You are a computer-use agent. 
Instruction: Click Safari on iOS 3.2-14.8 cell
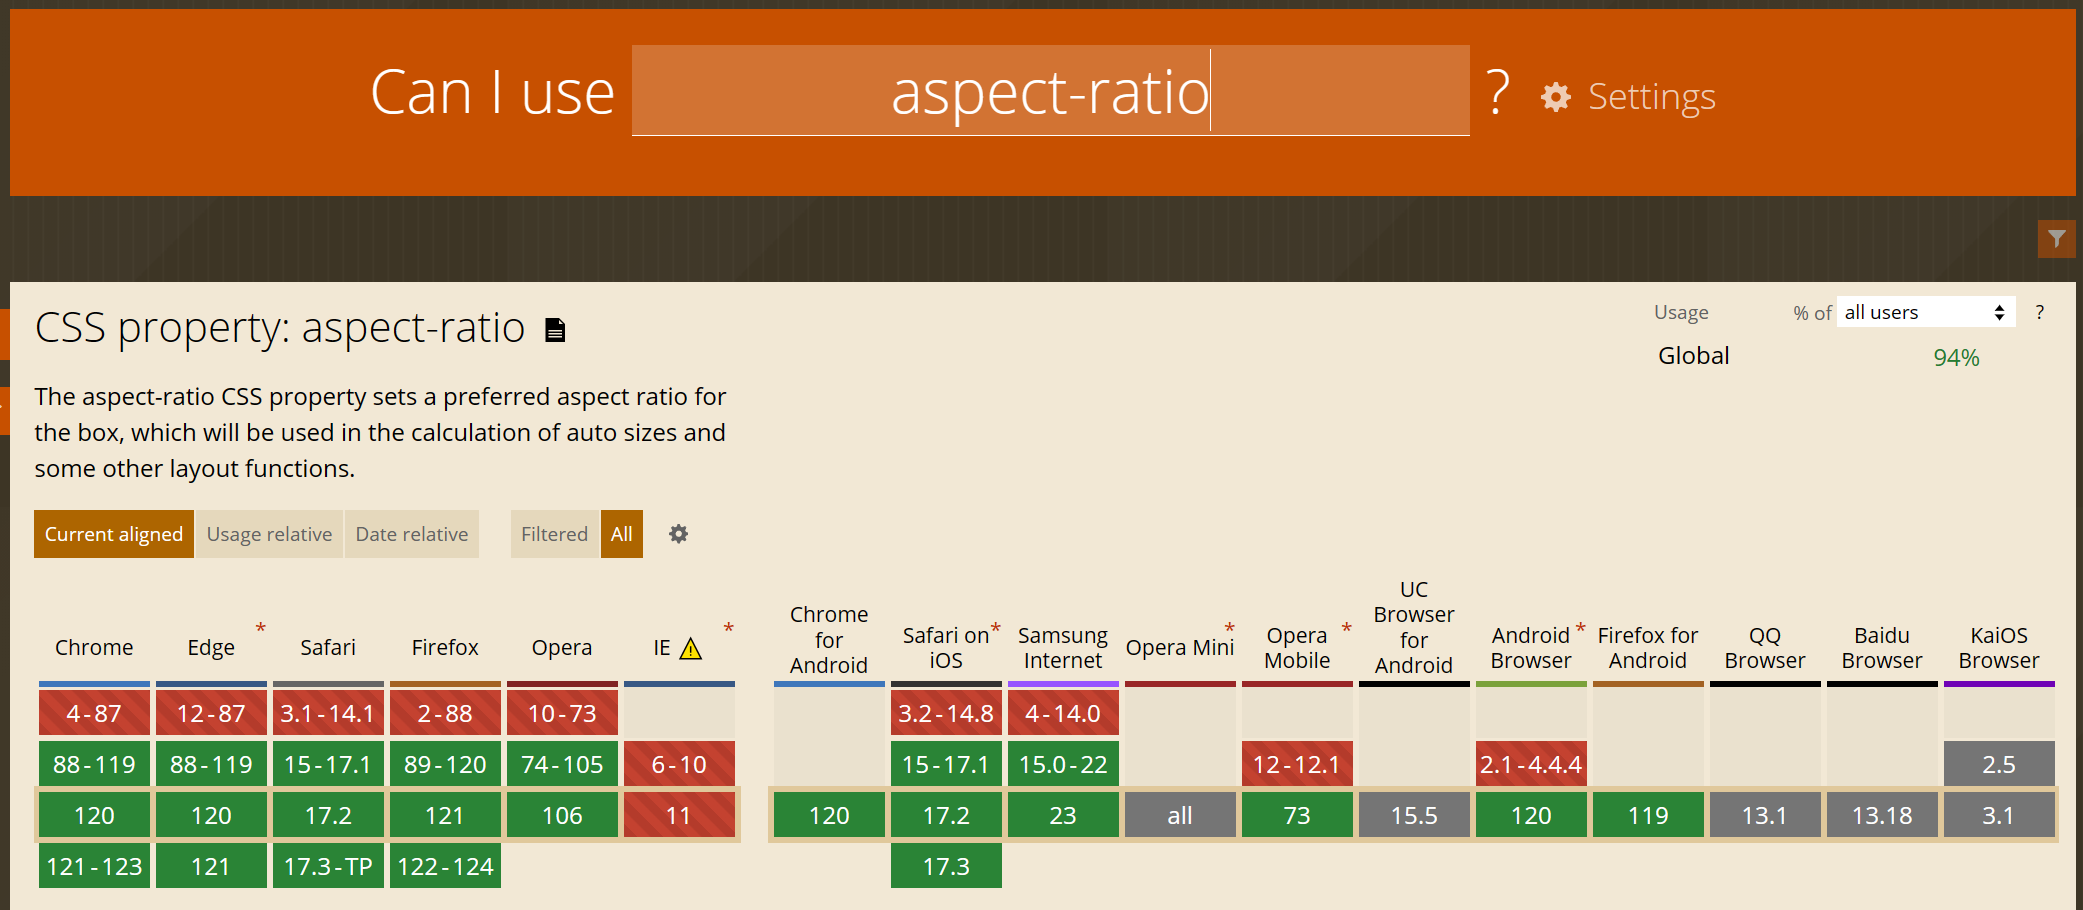click(x=946, y=713)
